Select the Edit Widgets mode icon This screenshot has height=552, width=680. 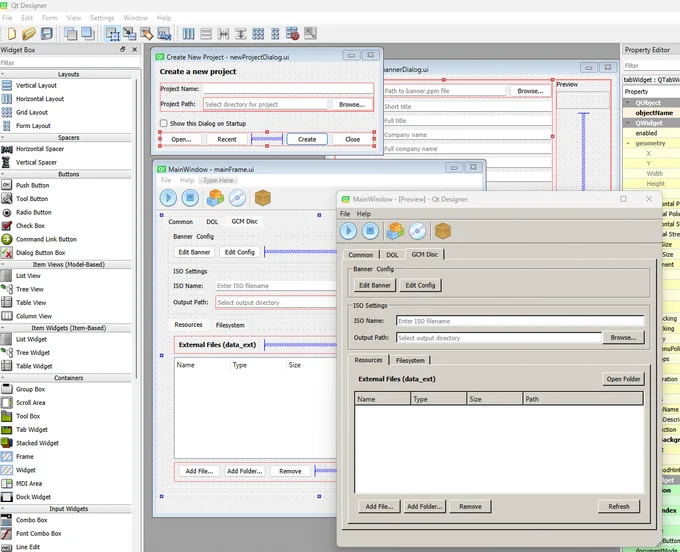click(x=112, y=33)
